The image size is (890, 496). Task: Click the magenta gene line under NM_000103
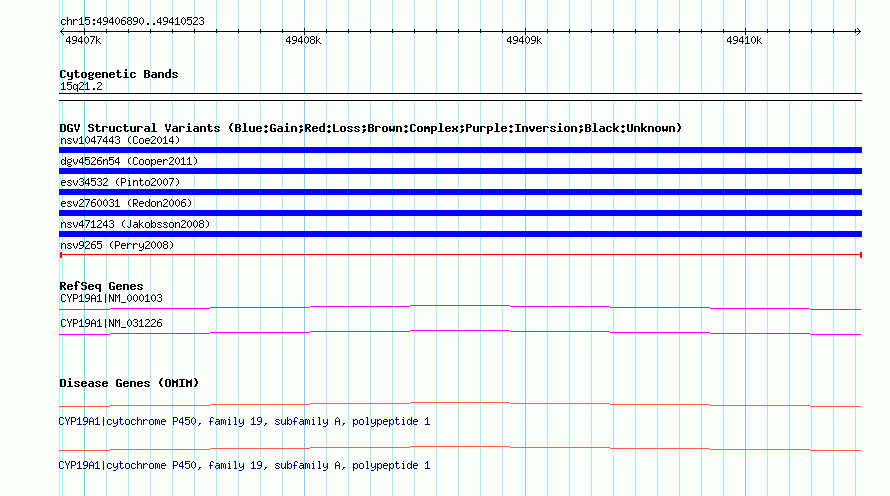[x=460, y=307]
